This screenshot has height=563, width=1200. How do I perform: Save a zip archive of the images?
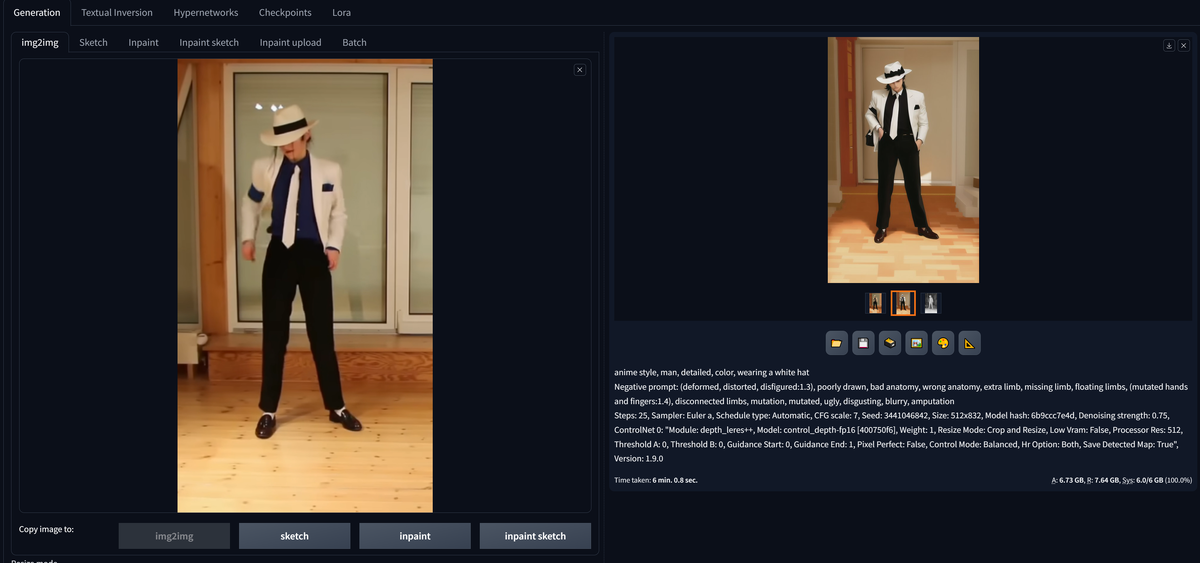click(889, 343)
